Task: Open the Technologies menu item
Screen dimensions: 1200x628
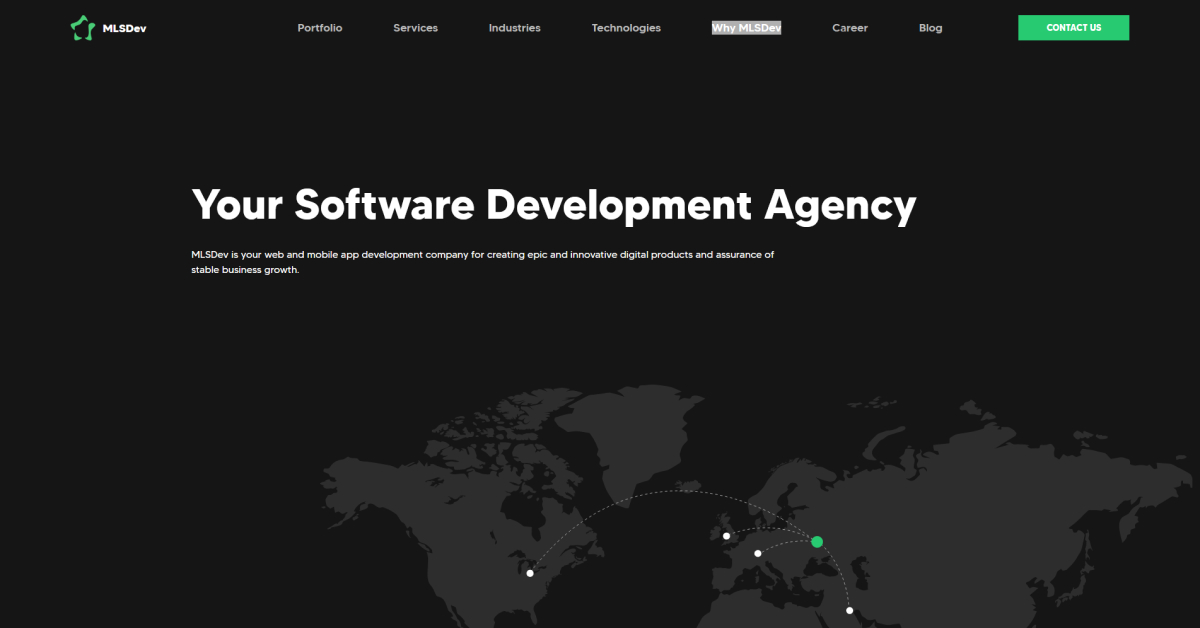Action: point(626,28)
